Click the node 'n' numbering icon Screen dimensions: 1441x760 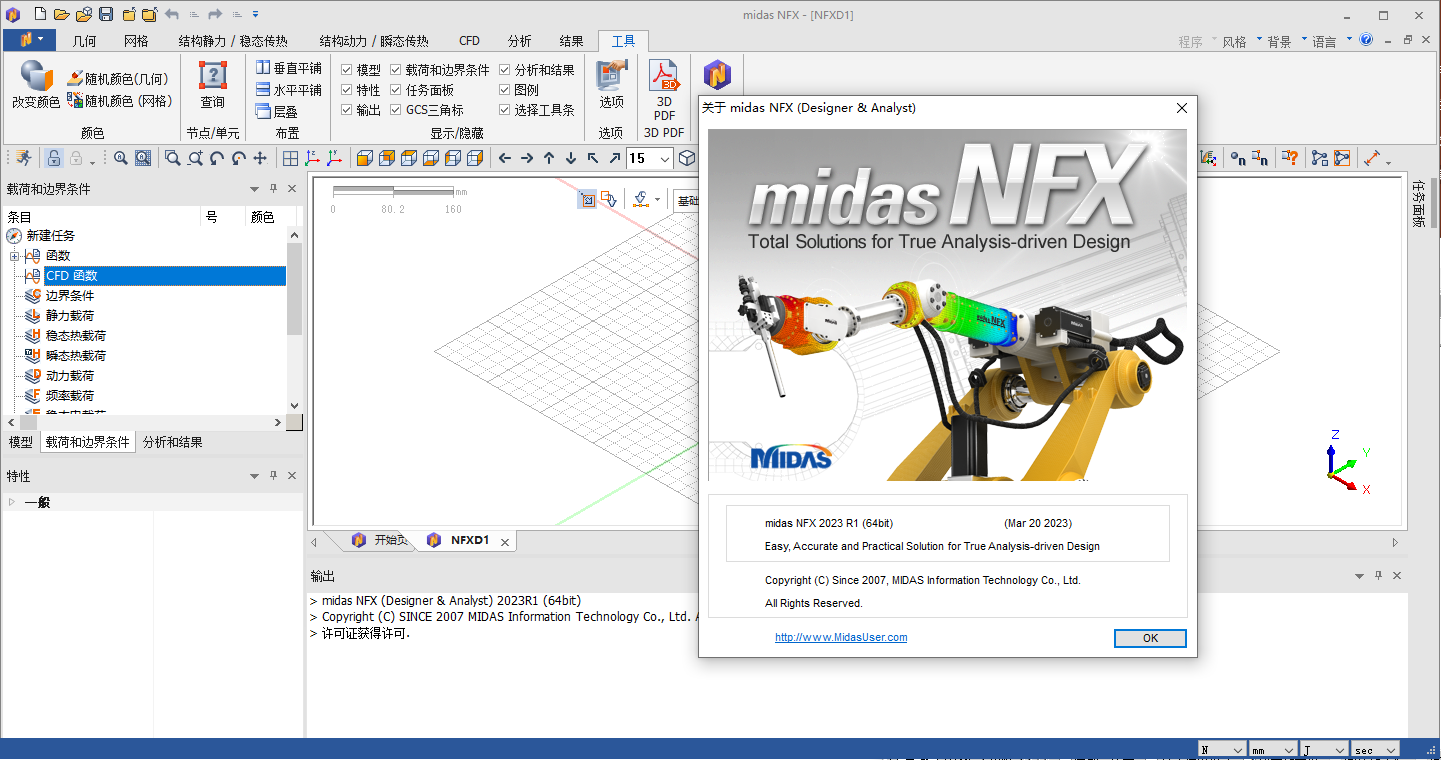pyautogui.click(x=1238, y=158)
